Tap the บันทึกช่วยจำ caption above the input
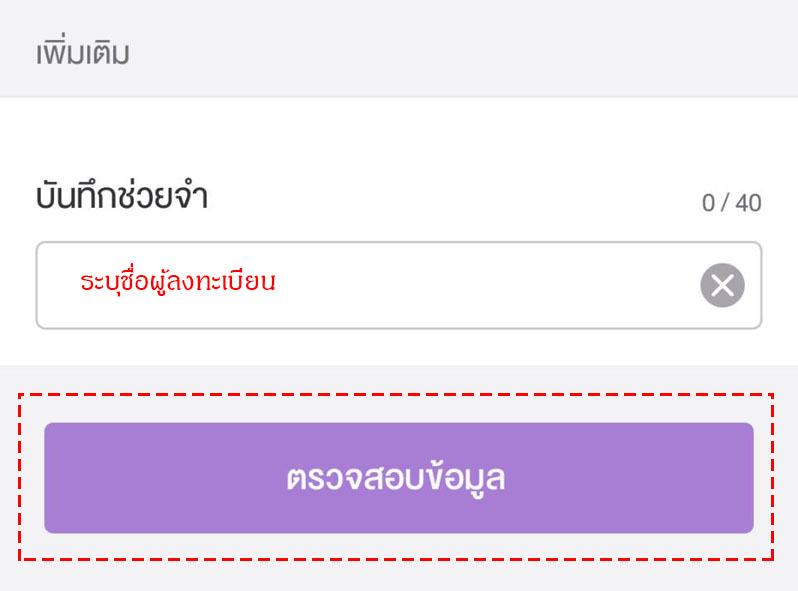Viewport: 798px width, 591px height. (x=121, y=198)
